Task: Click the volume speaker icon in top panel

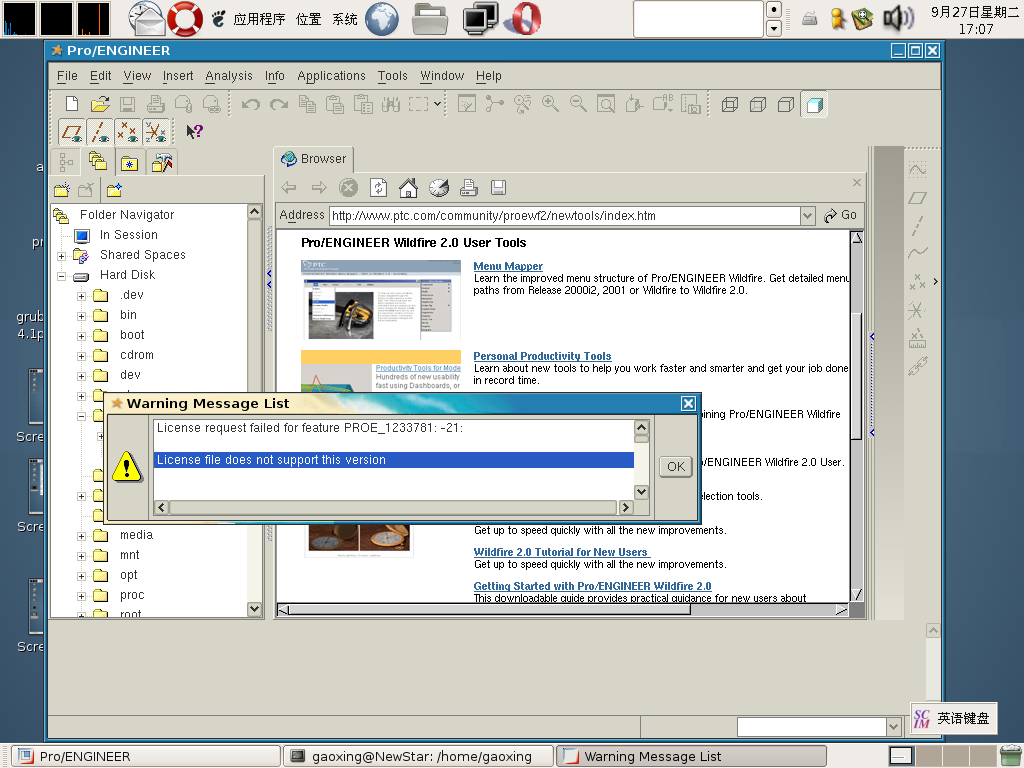Action: 897,18
